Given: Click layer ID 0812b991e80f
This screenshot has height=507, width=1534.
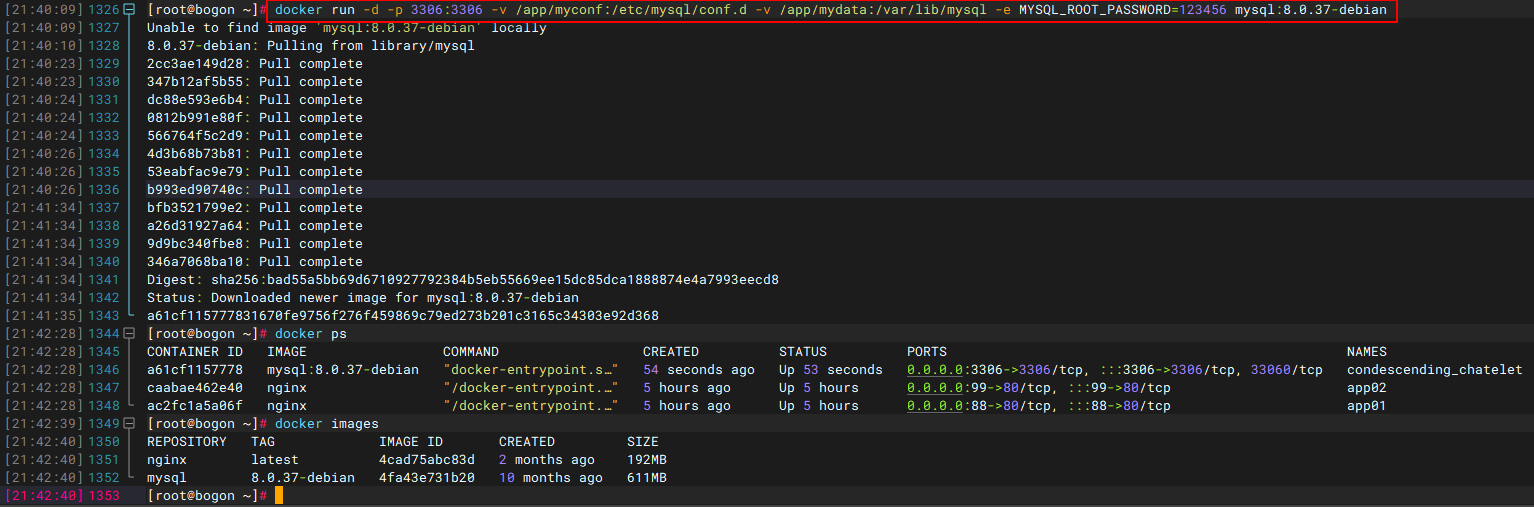Looking at the screenshot, I should (x=195, y=118).
